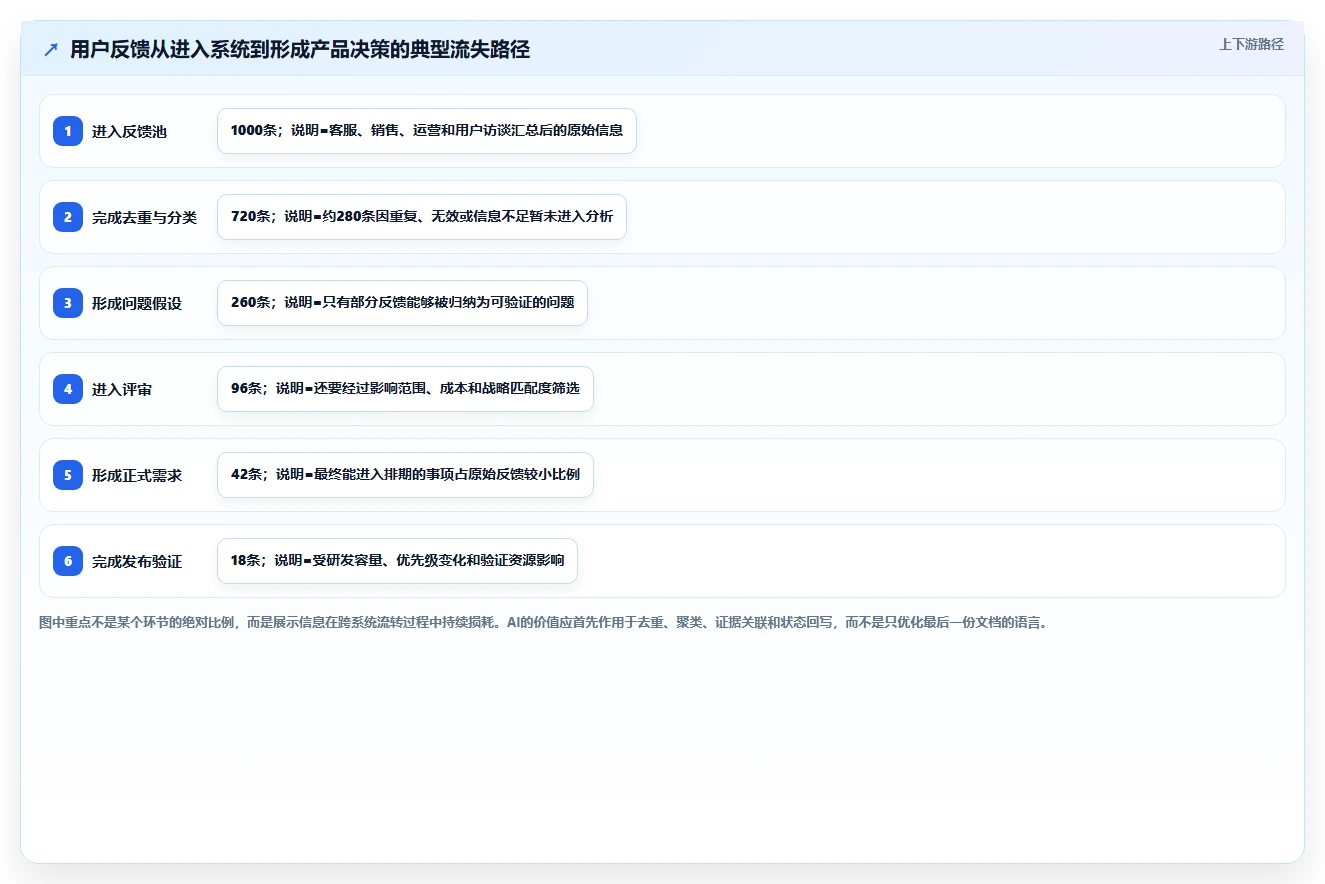The image size is (1325, 884).
Task: Click the 42条 description box
Action: click(x=405, y=475)
